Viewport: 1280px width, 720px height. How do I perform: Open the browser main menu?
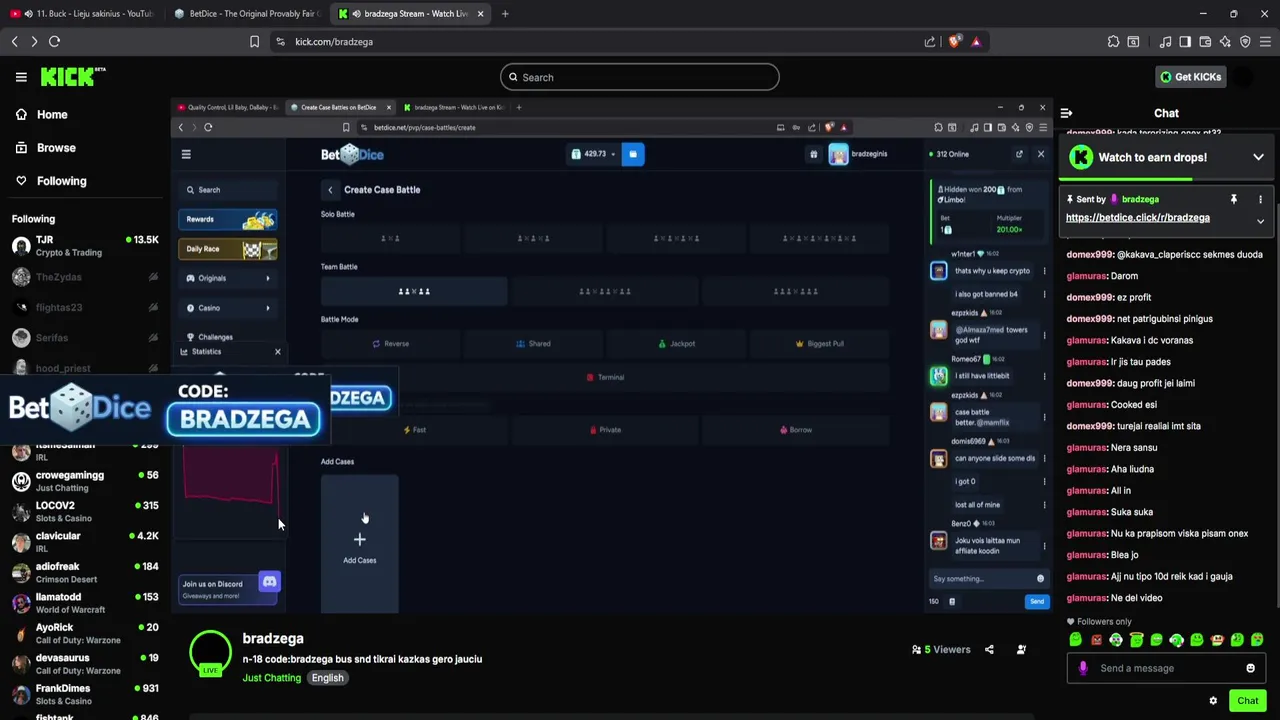tap(1265, 42)
